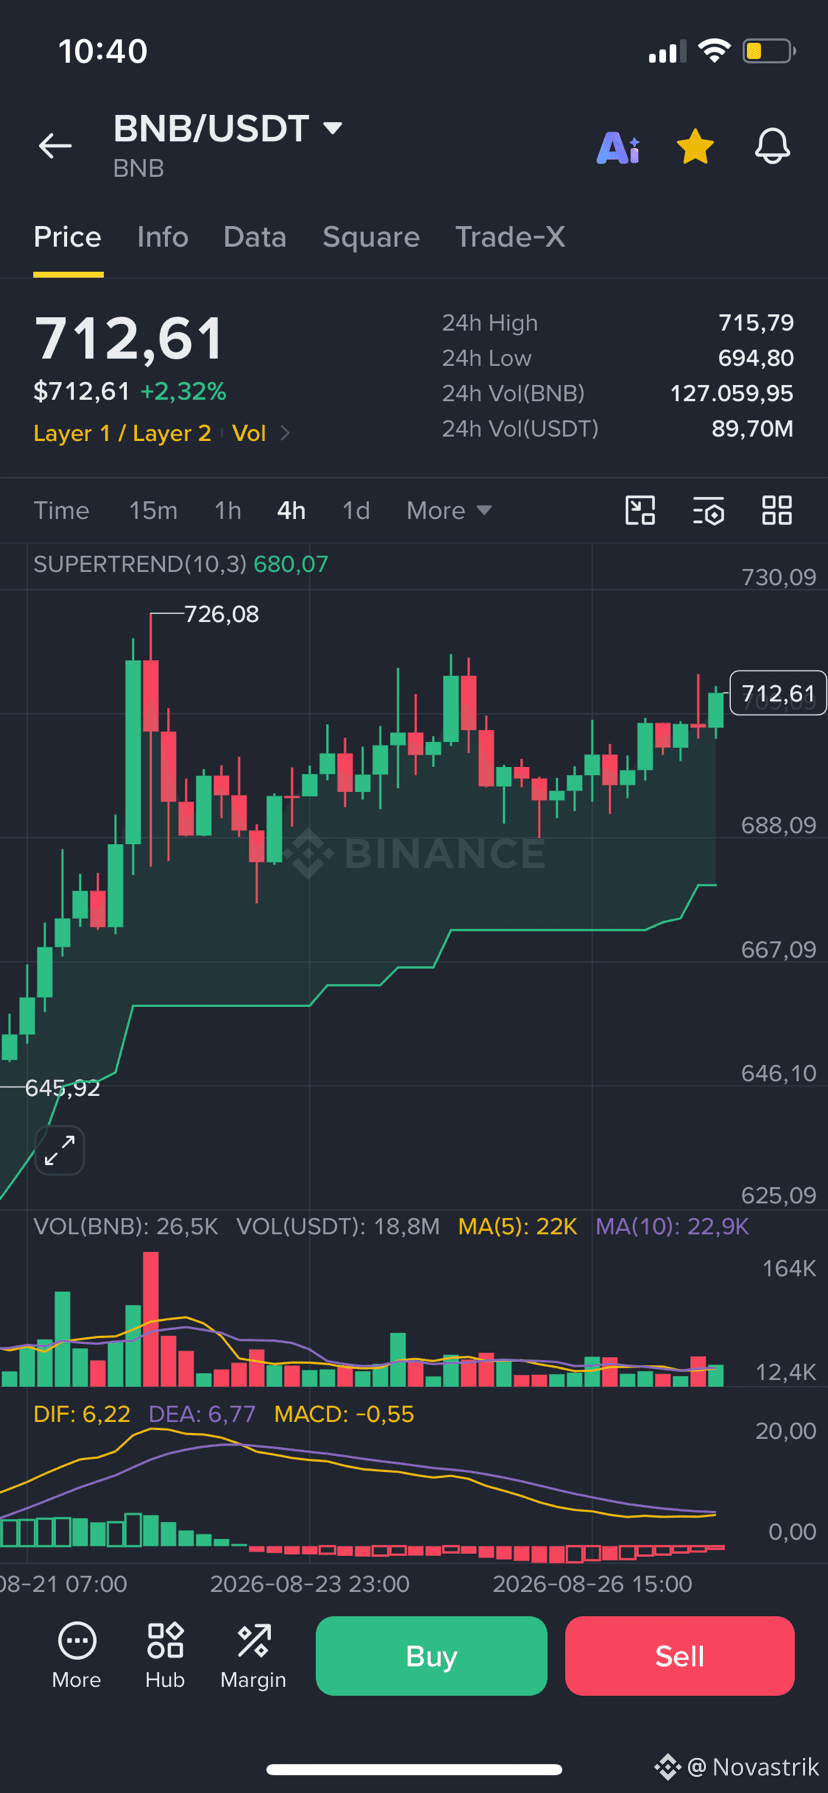Select the 15m timeframe
828x1793 pixels.
click(x=153, y=511)
